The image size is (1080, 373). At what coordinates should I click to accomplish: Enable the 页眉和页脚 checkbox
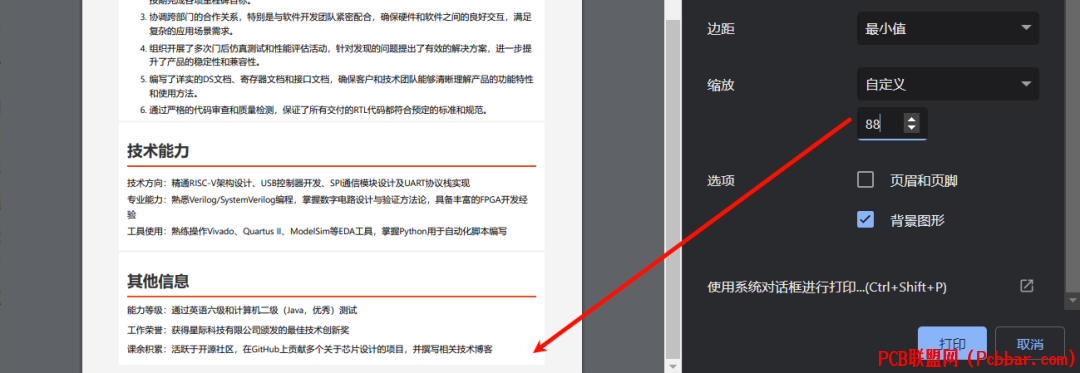pyautogui.click(x=865, y=180)
